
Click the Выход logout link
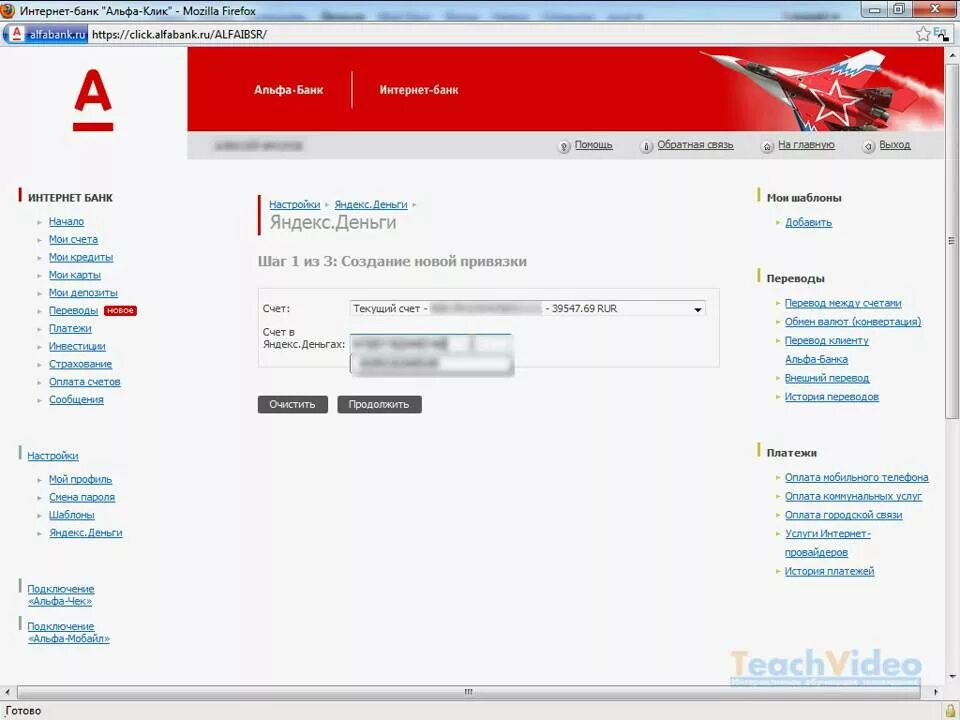click(894, 145)
